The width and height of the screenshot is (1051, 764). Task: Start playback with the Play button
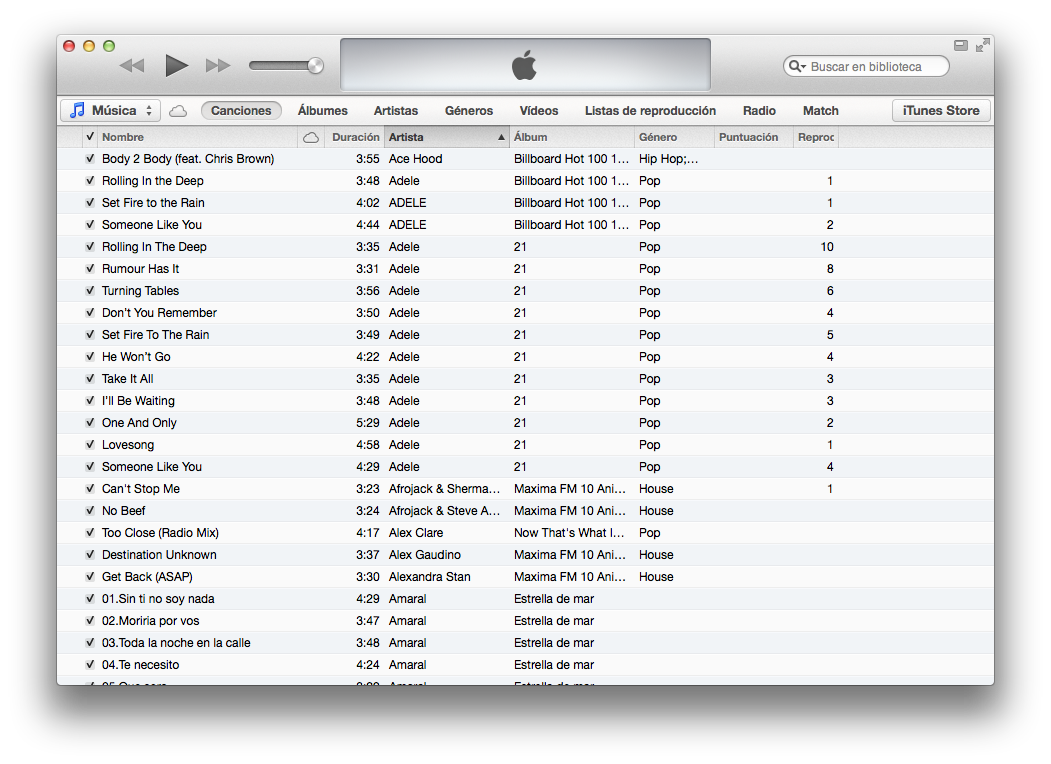click(x=176, y=66)
